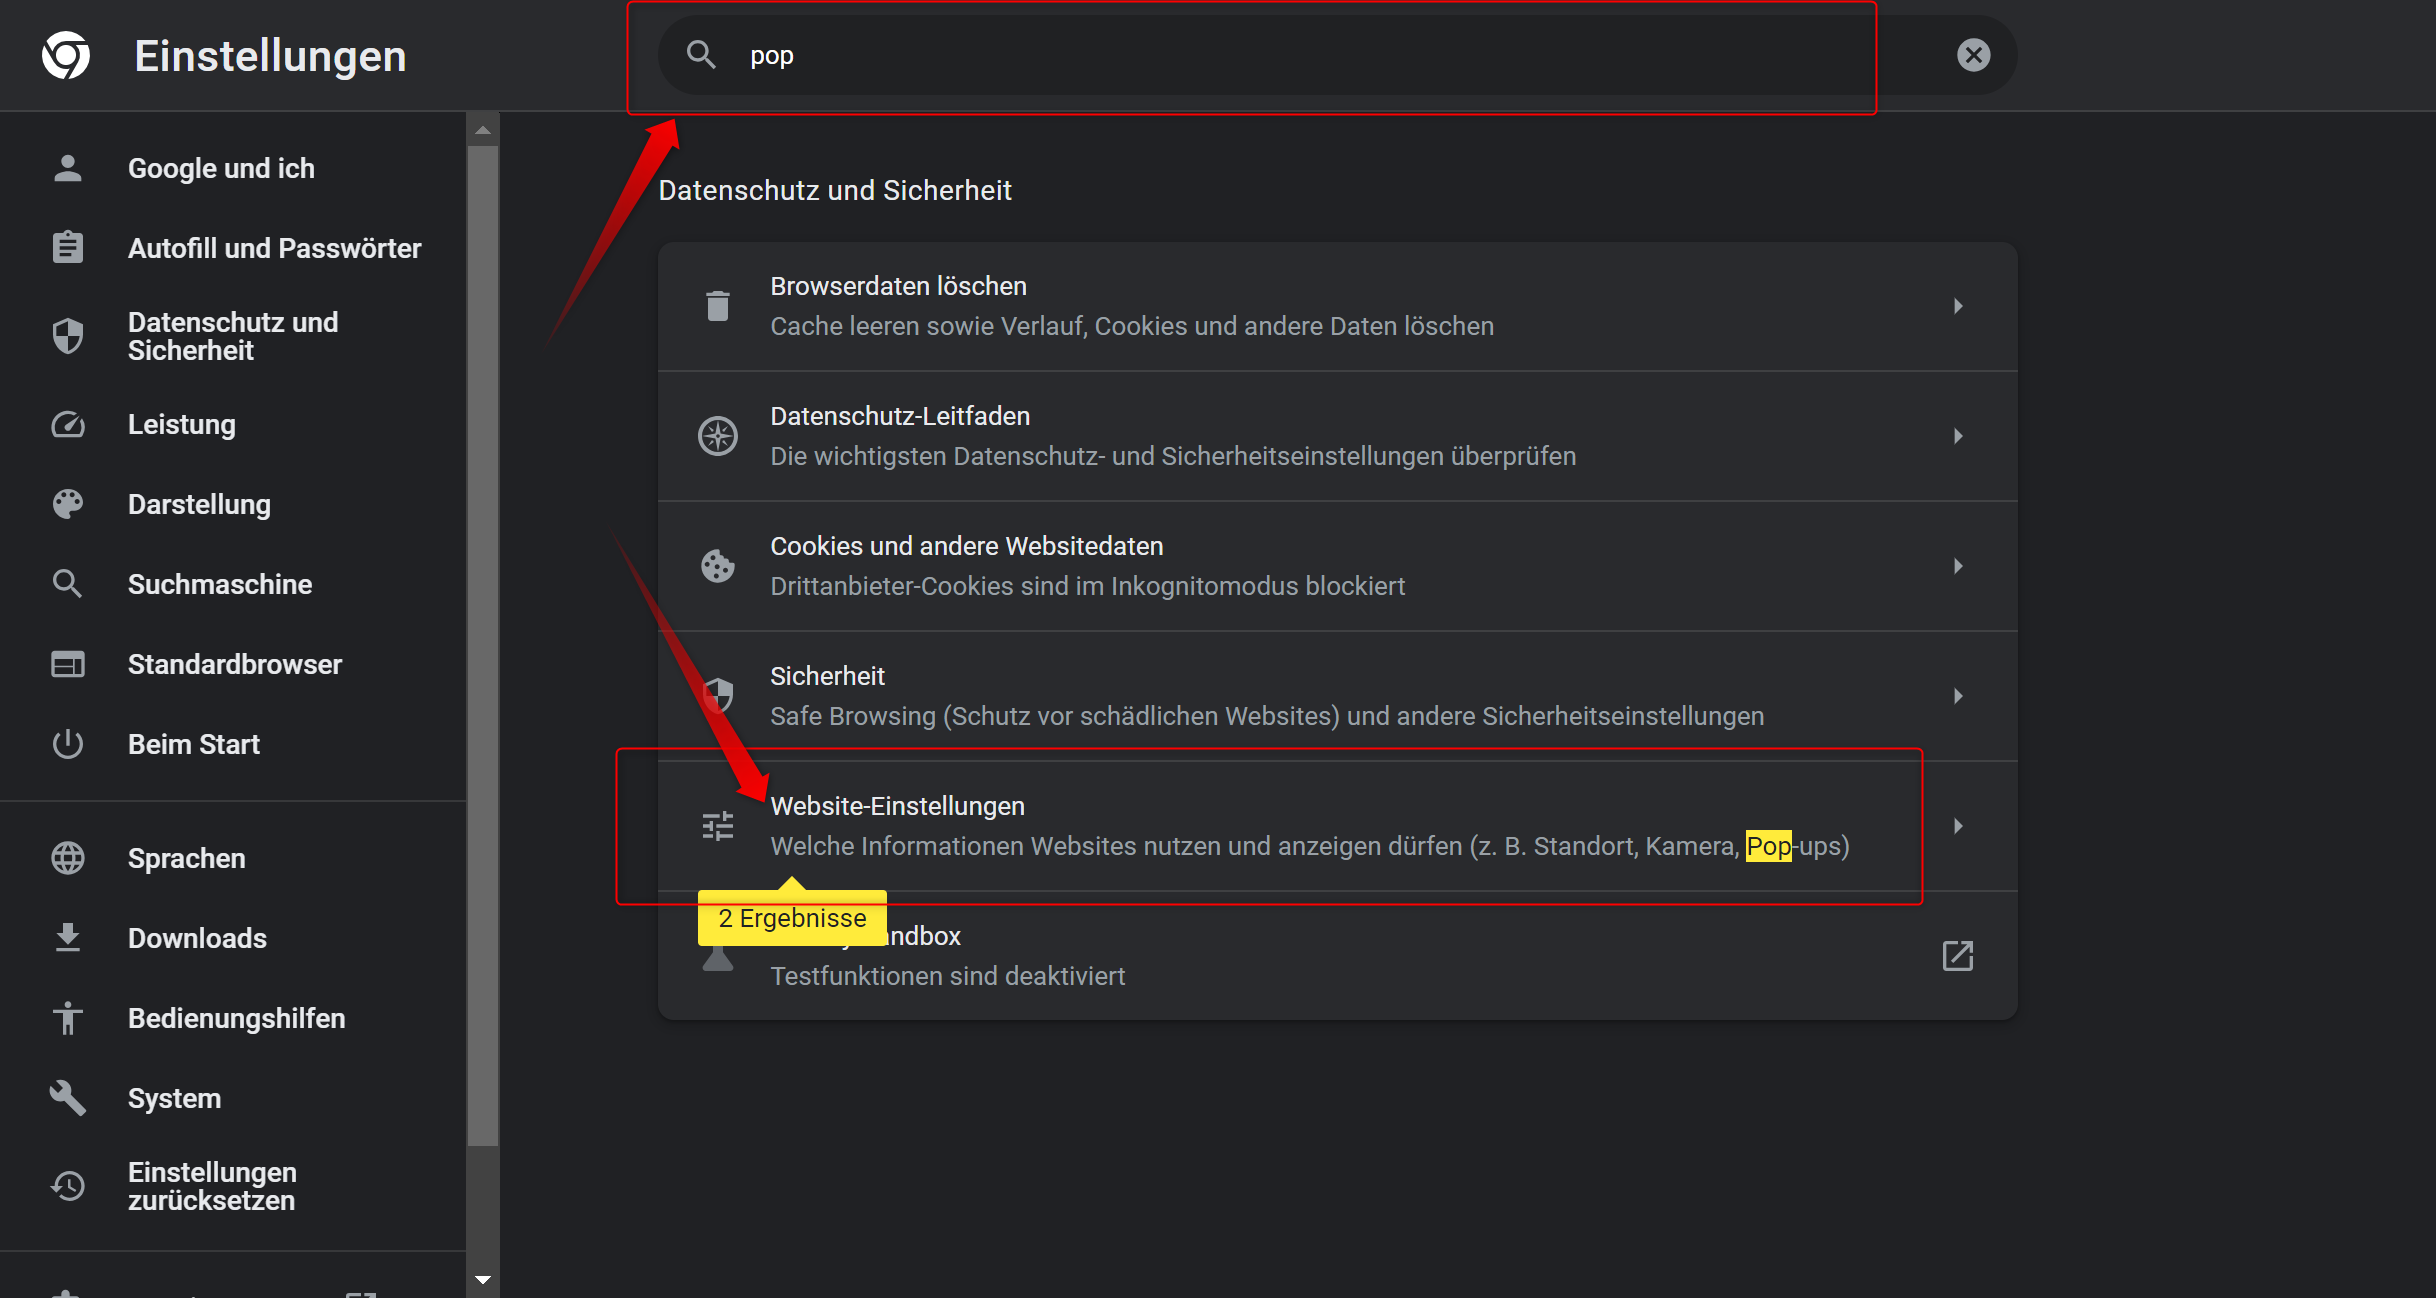
Task: Click the compass icon for Datenschutz-Leitfaden
Action: [x=717, y=436]
